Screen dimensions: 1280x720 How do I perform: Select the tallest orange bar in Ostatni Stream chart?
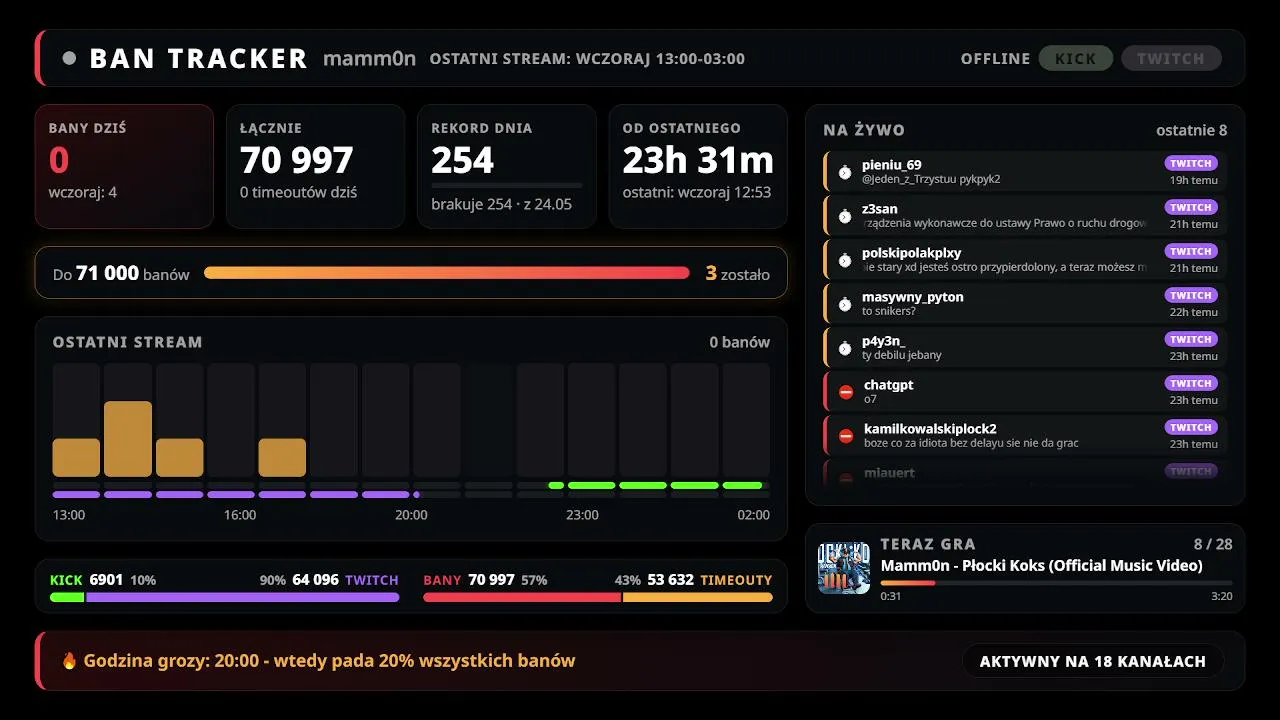(128, 438)
